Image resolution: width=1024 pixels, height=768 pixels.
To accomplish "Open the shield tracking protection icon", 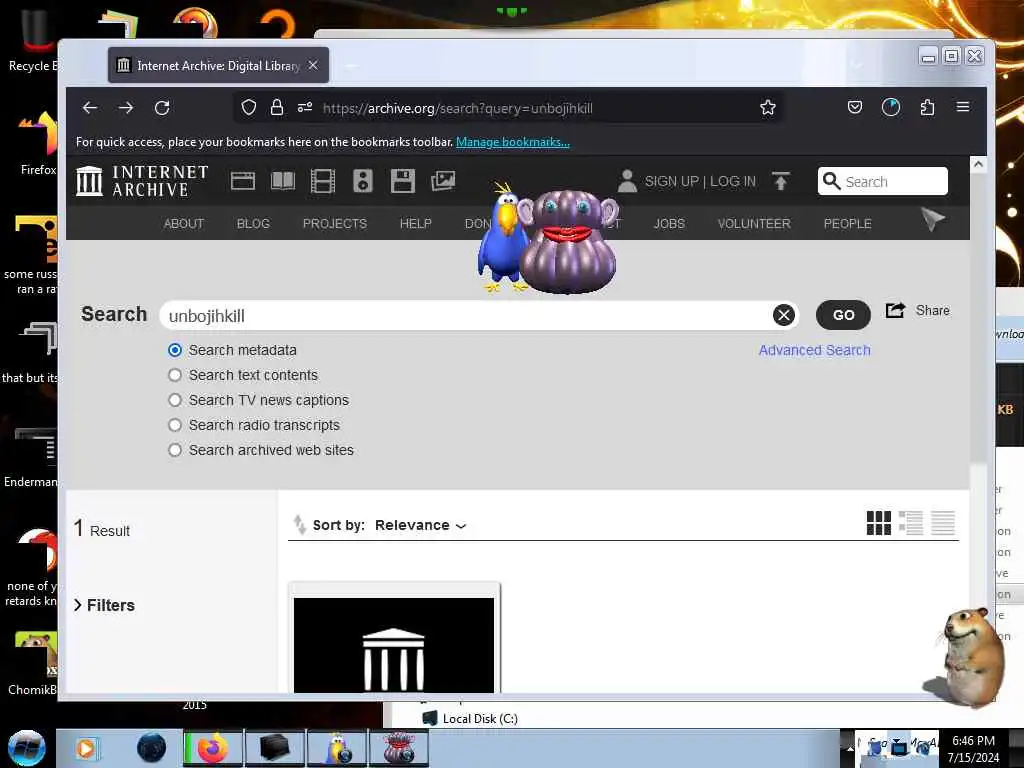I will click(x=249, y=108).
